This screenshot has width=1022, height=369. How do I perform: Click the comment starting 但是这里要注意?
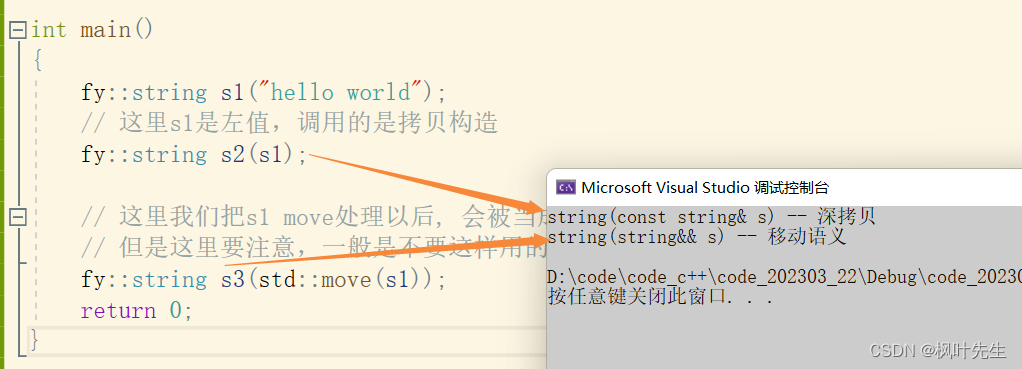coord(313,248)
